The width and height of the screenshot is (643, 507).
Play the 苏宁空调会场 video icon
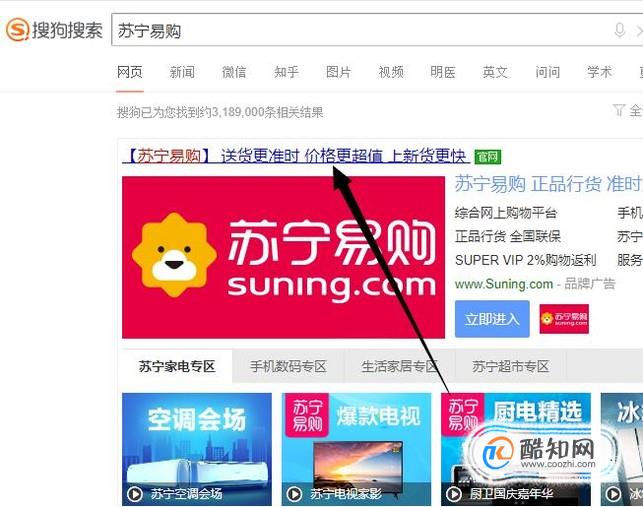135,494
